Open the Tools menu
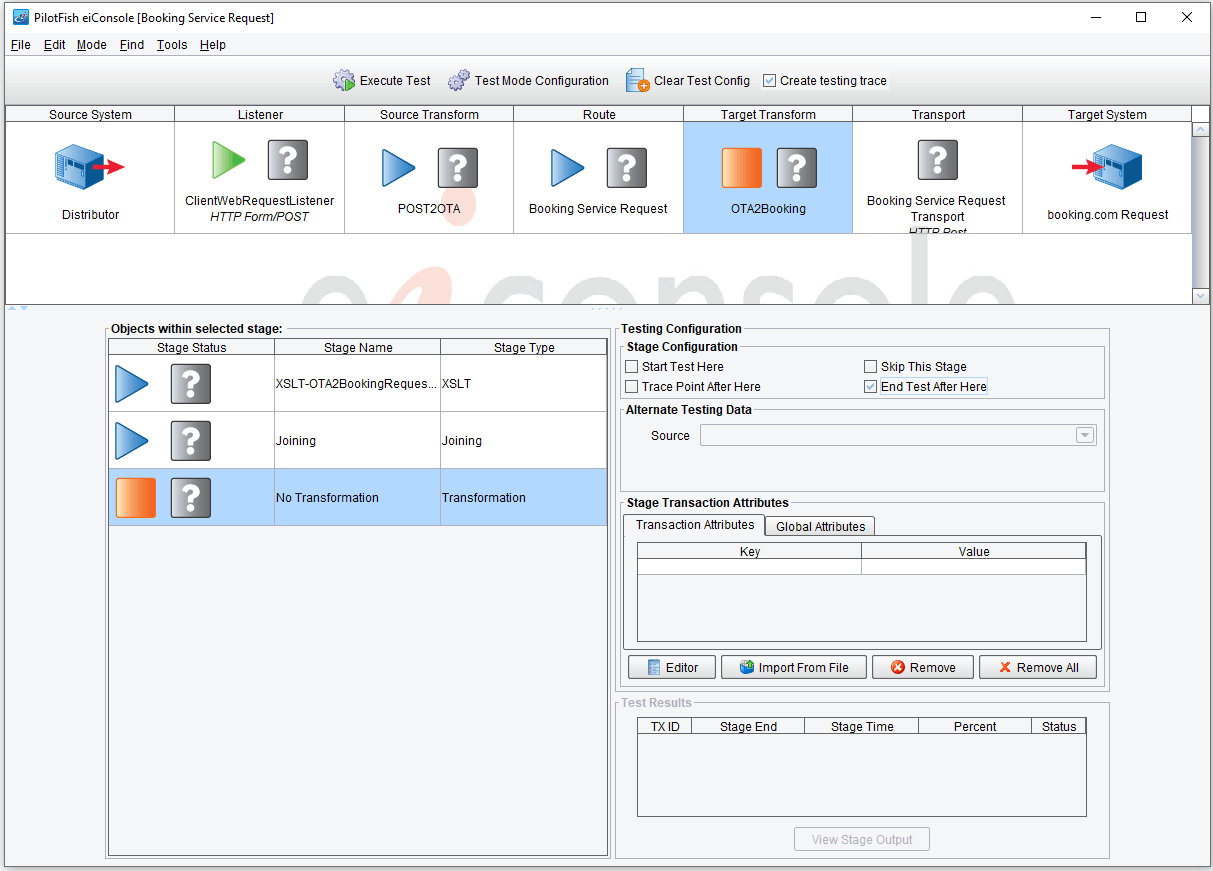 tap(172, 45)
